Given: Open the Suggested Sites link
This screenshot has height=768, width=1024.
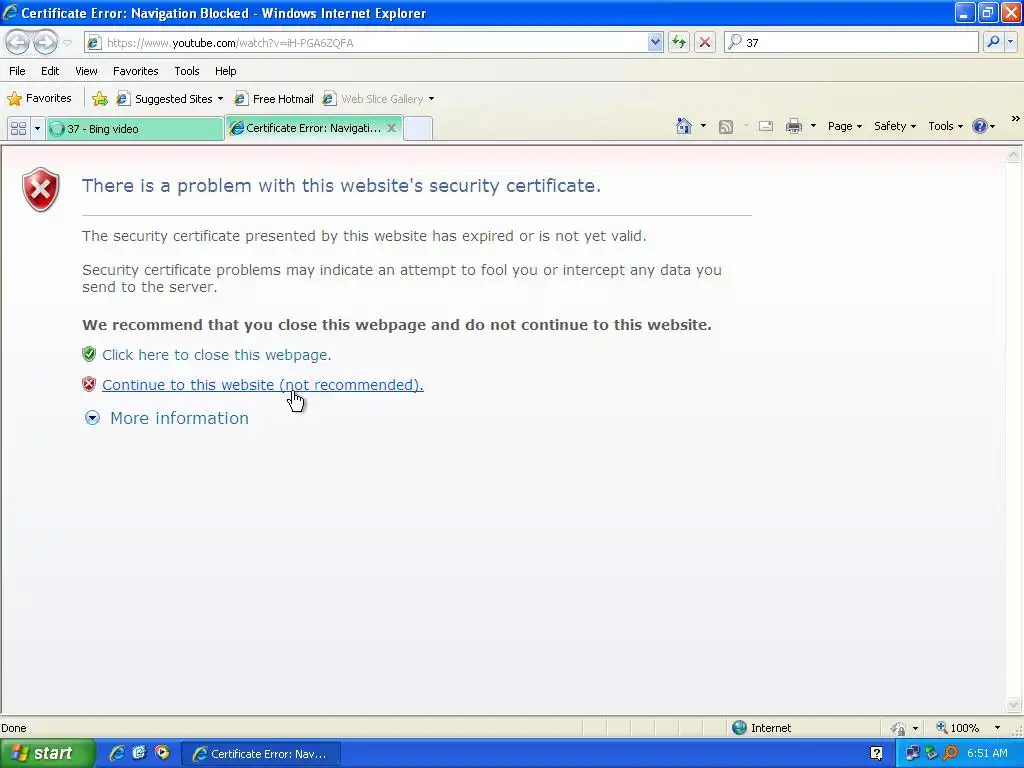Looking at the screenshot, I should click(168, 99).
